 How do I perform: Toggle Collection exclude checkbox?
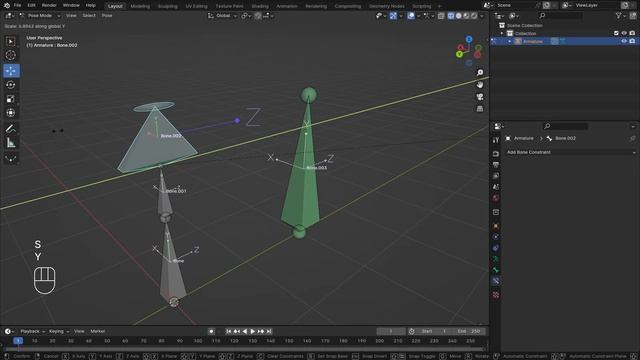click(x=616, y=33)
